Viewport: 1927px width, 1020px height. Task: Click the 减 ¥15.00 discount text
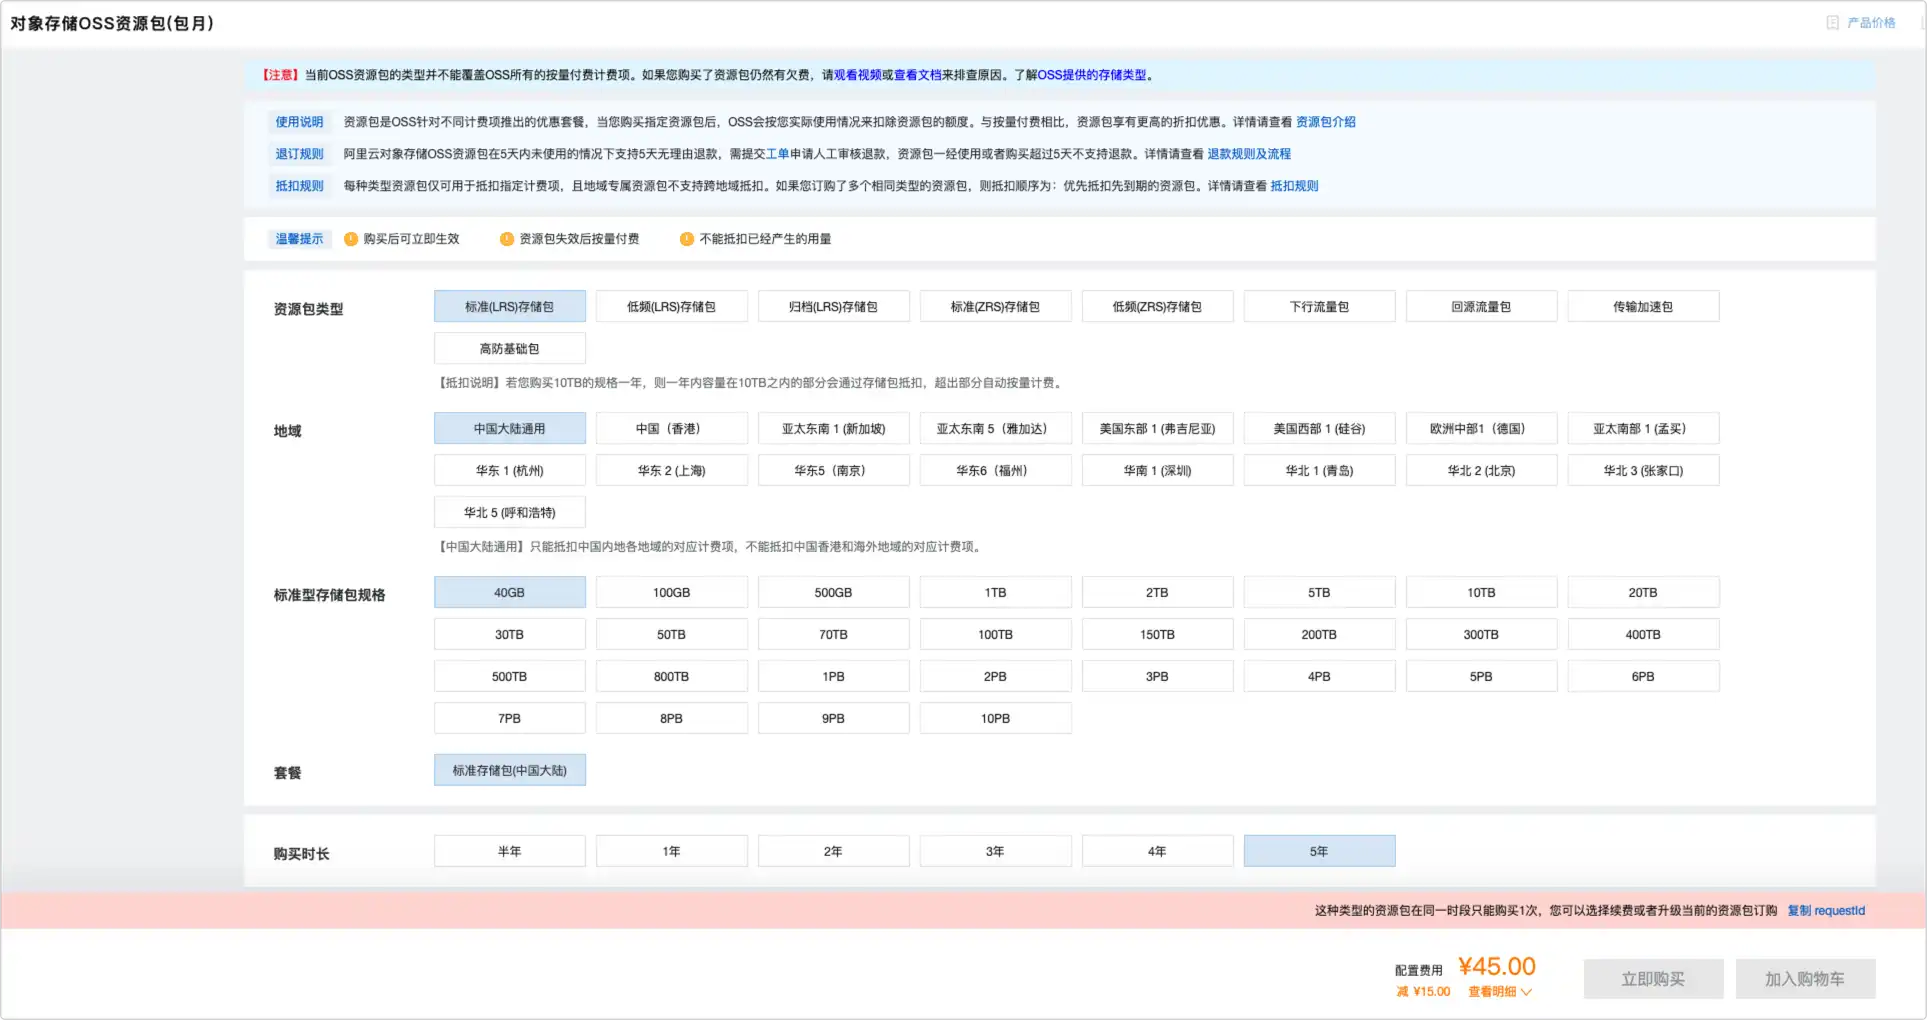(1424, 992)
